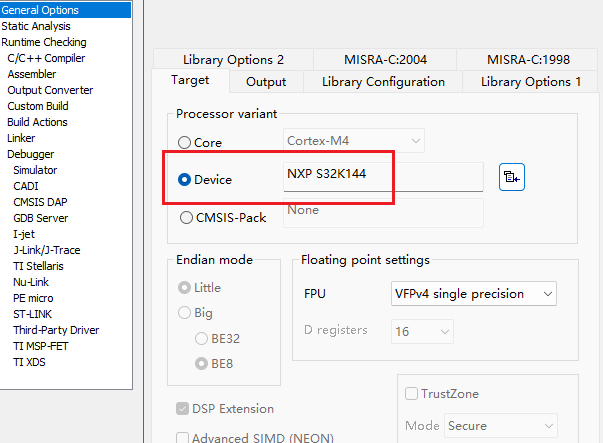Image resolution: width=603 pixels, height=443 pixels.
Task: Open I-jet driver settings
Action: pos(24,234)
